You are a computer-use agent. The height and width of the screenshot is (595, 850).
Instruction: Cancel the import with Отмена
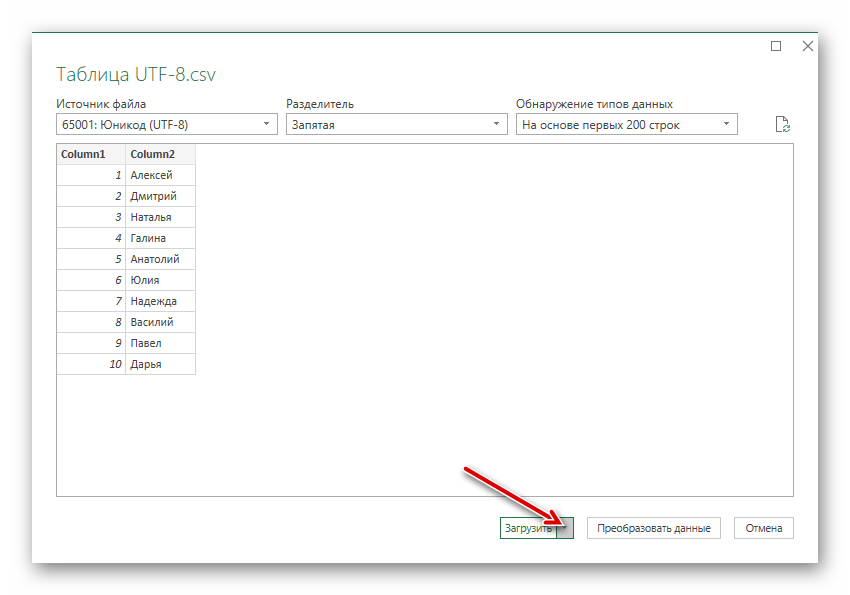pos(764,528)
